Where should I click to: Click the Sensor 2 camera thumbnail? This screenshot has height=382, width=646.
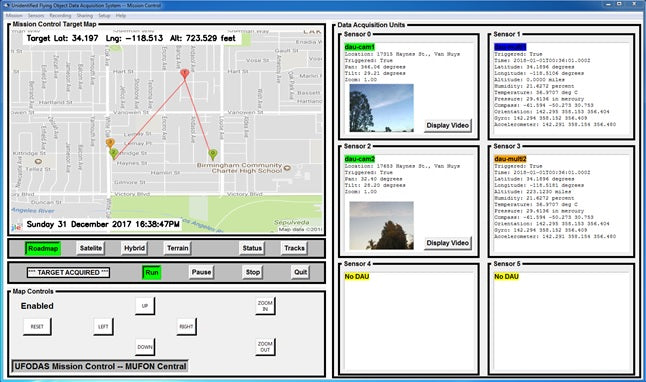382,225
